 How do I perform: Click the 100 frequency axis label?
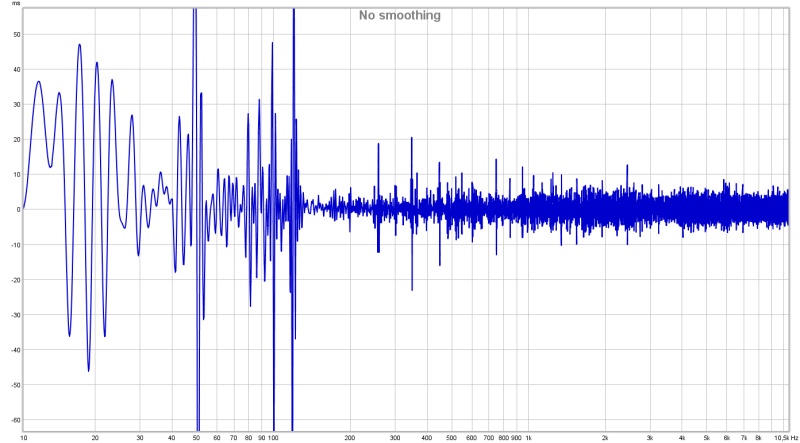tap(273, 438)
